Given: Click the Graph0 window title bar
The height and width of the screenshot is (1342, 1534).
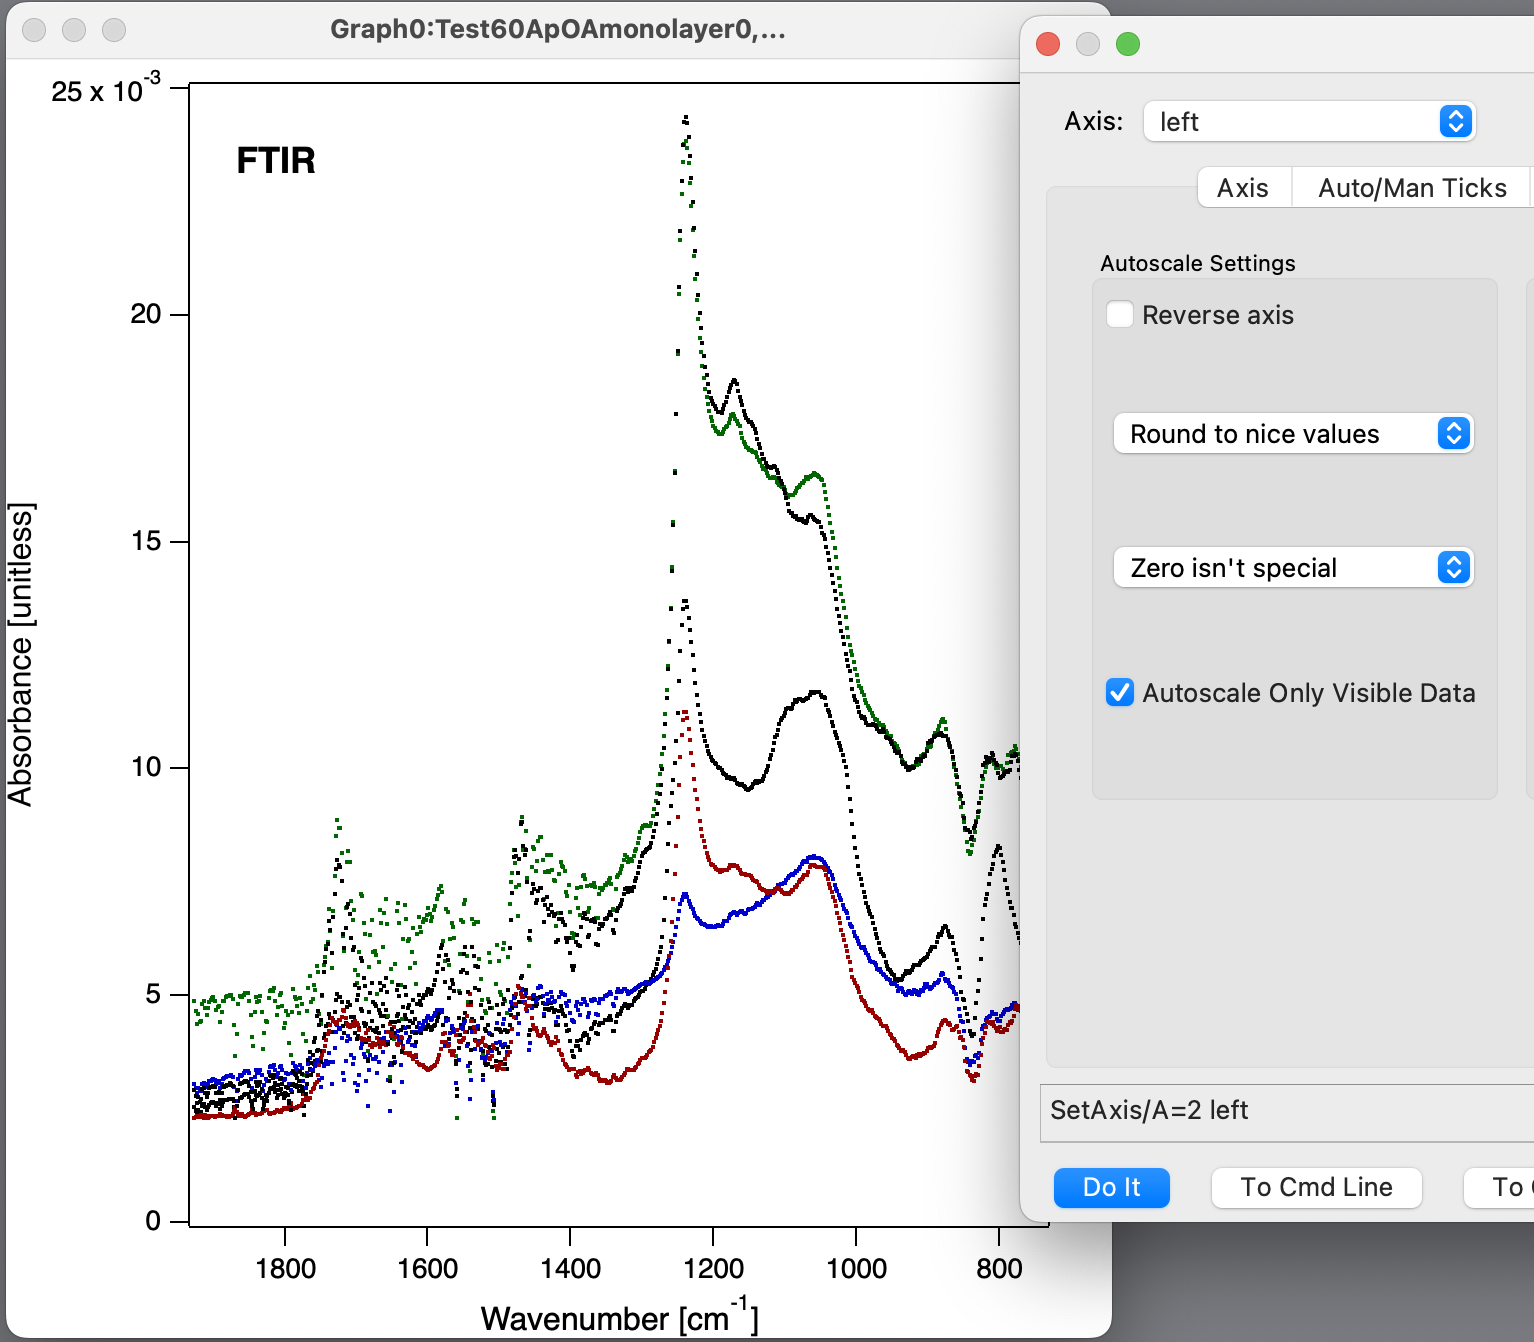Looking at the screenshot, I should pos(558,29).
